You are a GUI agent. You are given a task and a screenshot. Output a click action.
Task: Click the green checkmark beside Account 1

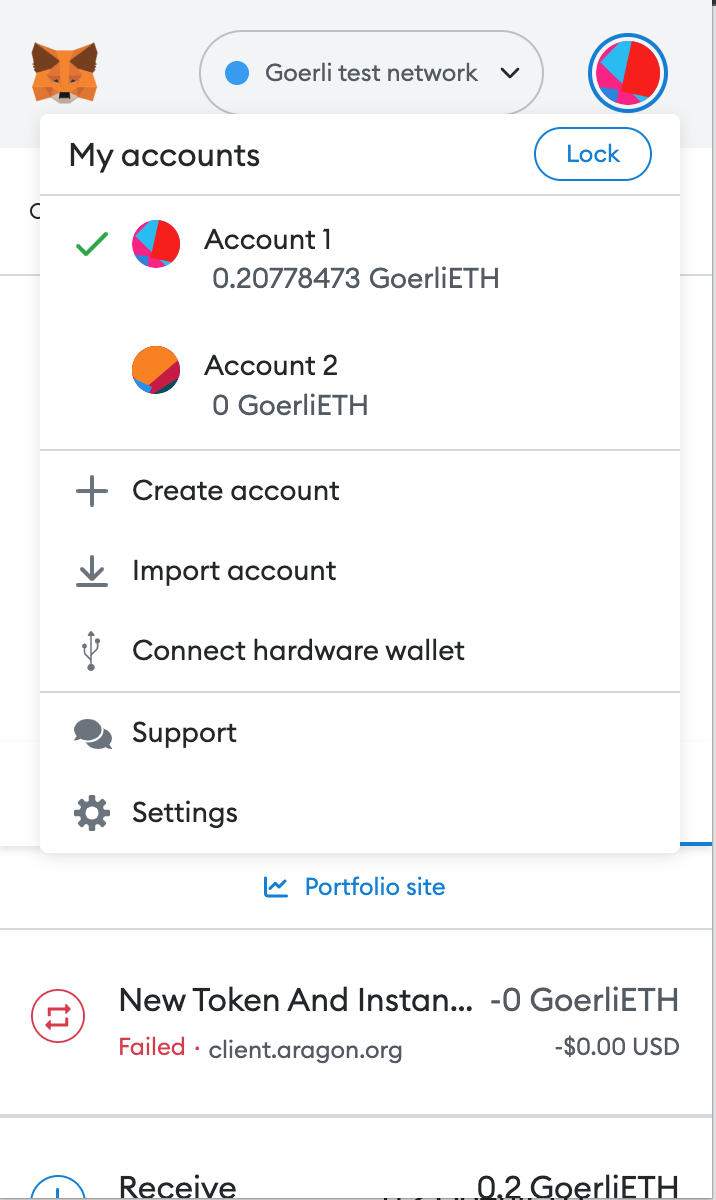coord(92,244)
